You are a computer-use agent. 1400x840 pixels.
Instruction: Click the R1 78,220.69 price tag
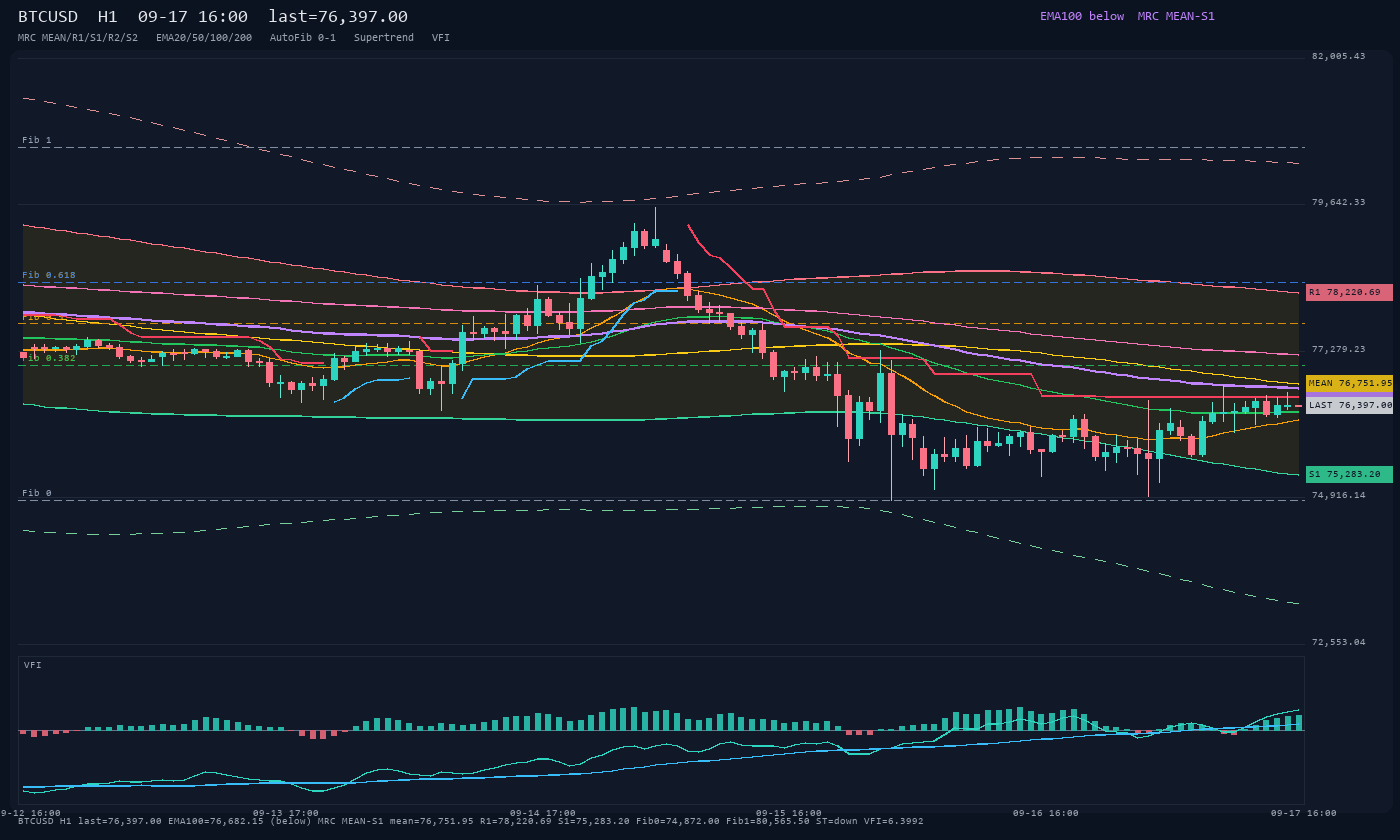[x=1349, y=292]
